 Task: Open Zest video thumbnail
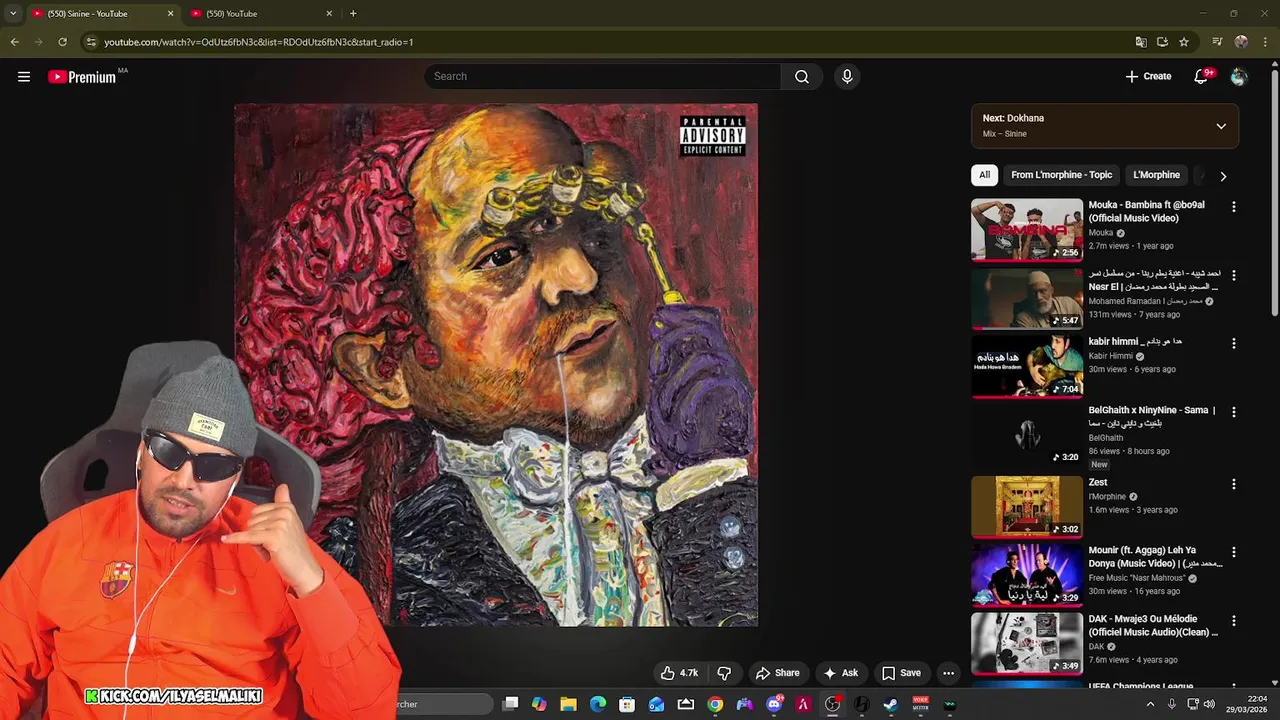(1026, 506)
